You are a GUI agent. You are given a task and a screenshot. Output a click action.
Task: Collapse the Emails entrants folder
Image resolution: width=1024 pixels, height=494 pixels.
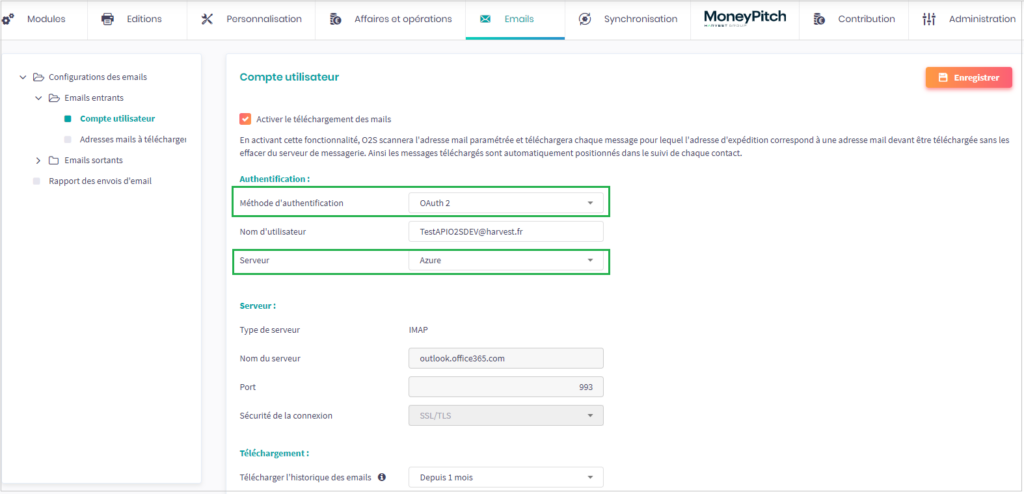click(39, 98)
